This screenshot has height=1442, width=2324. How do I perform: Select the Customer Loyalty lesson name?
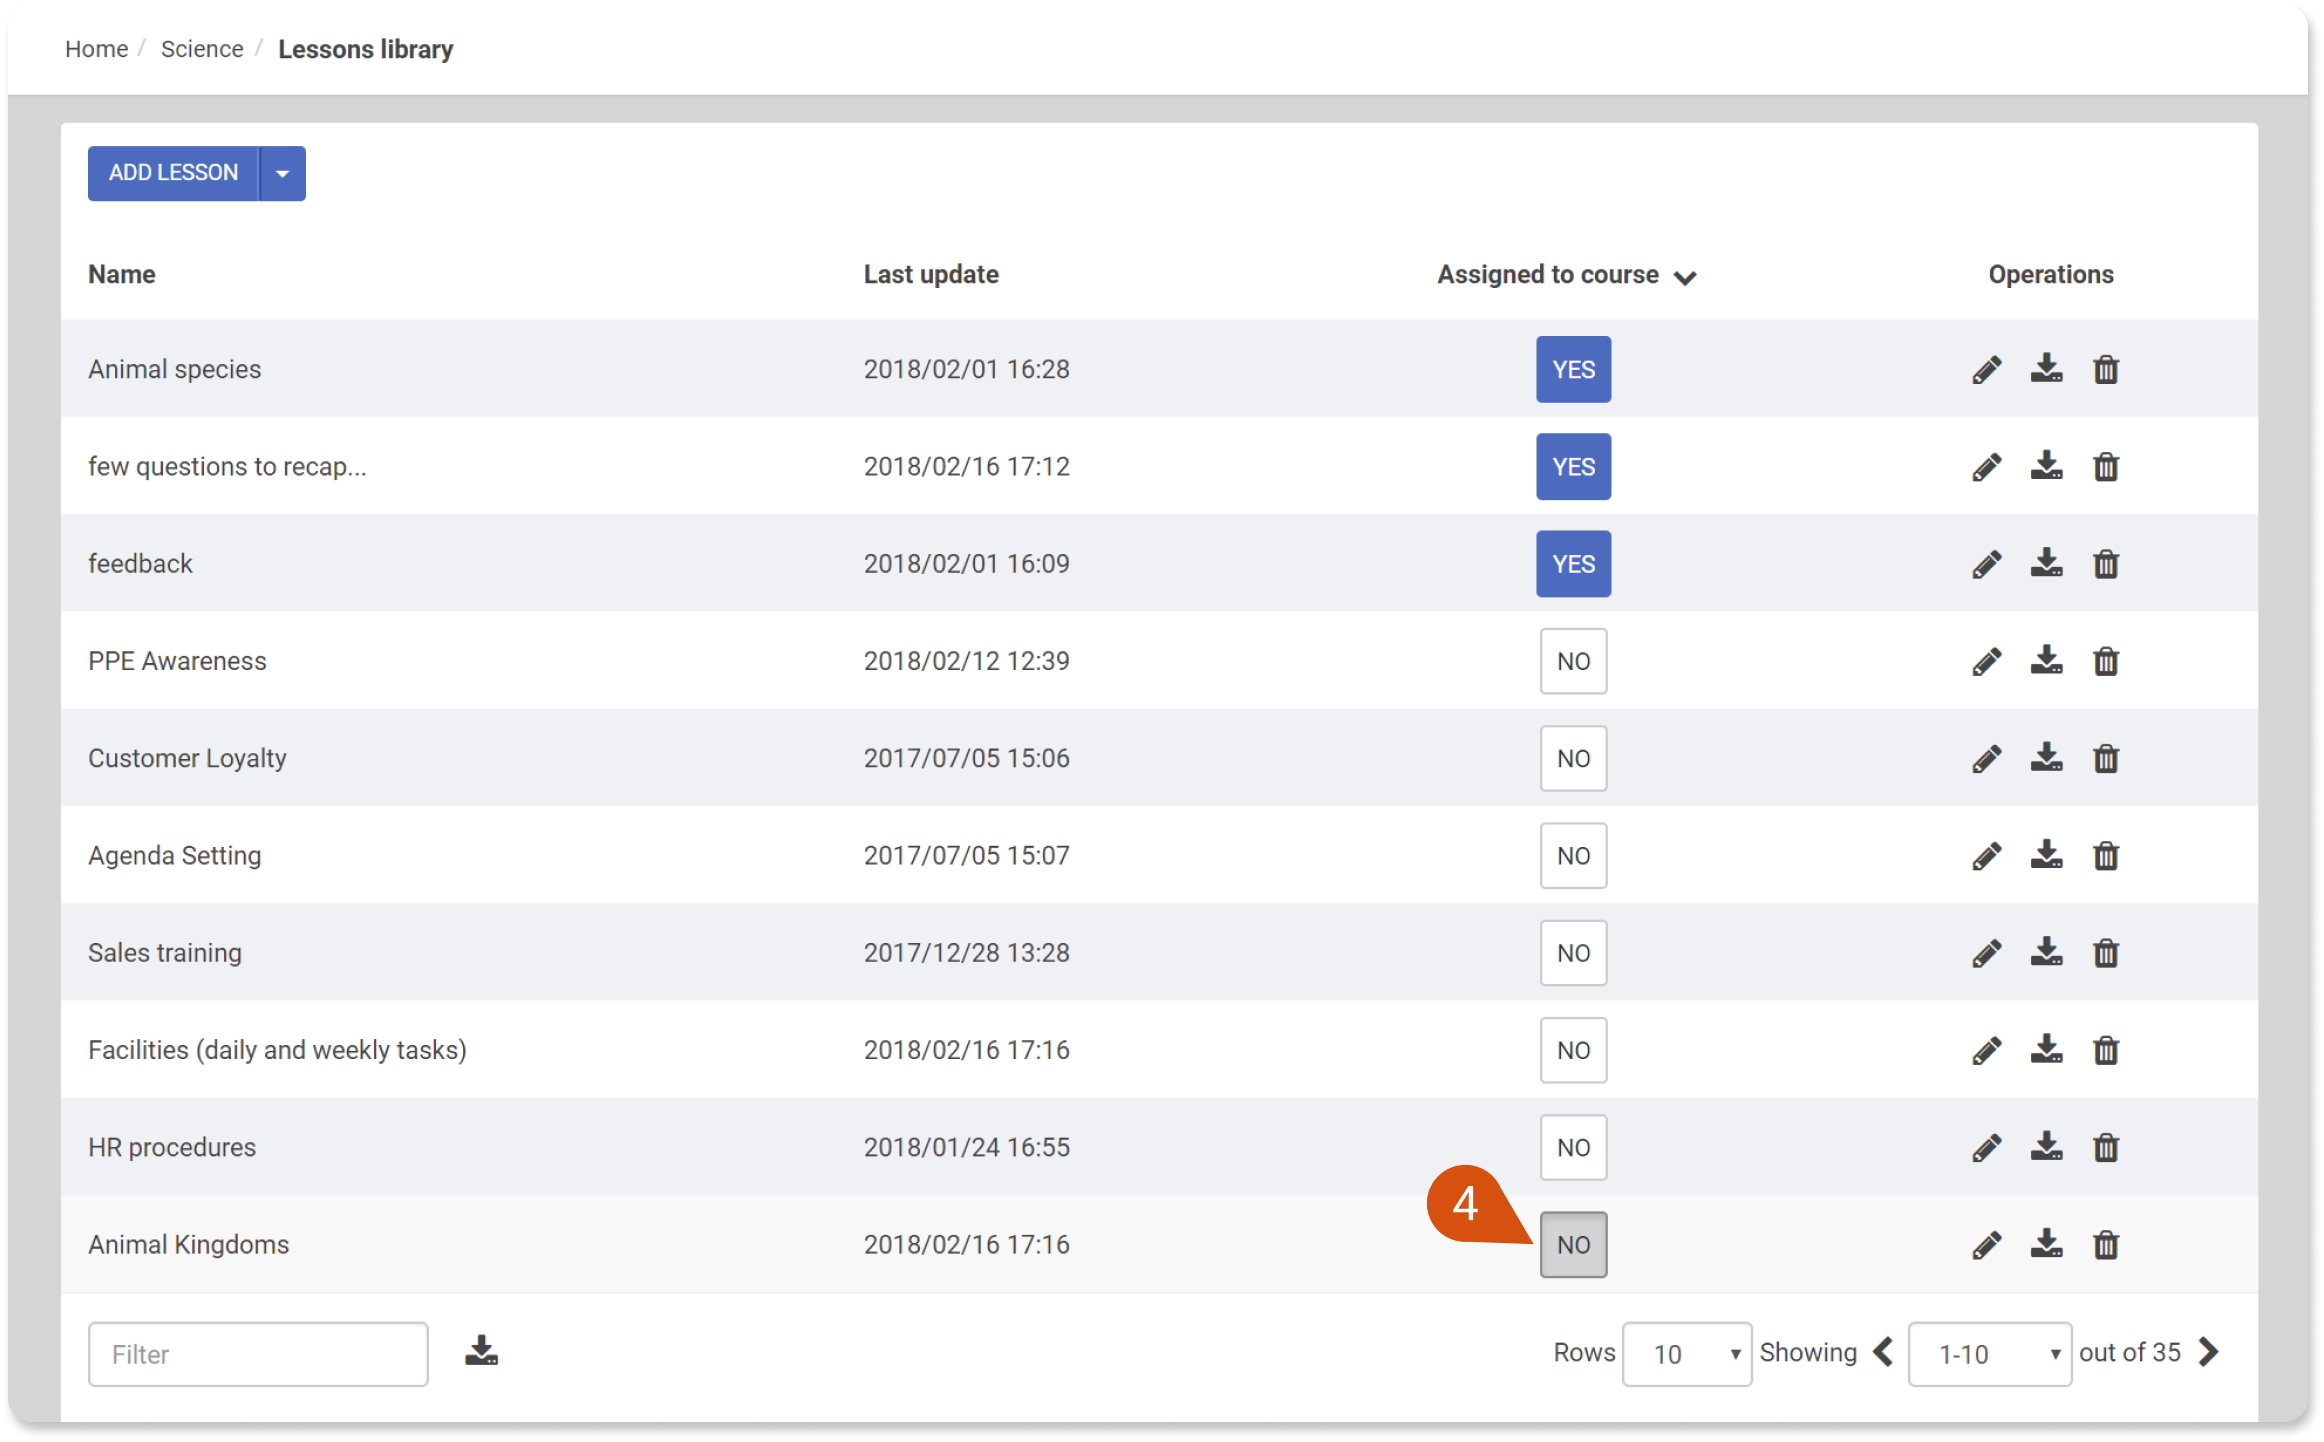pyautogui.click(x=187, y=759)
